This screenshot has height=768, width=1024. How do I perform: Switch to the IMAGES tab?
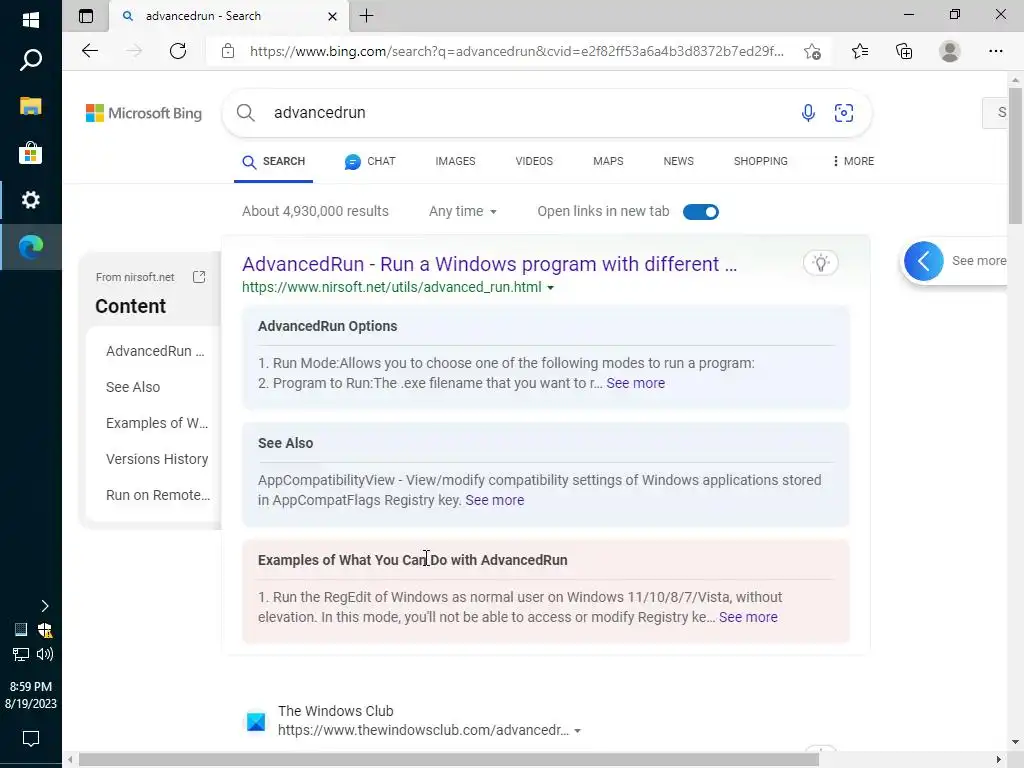click(x=455, y=161)
